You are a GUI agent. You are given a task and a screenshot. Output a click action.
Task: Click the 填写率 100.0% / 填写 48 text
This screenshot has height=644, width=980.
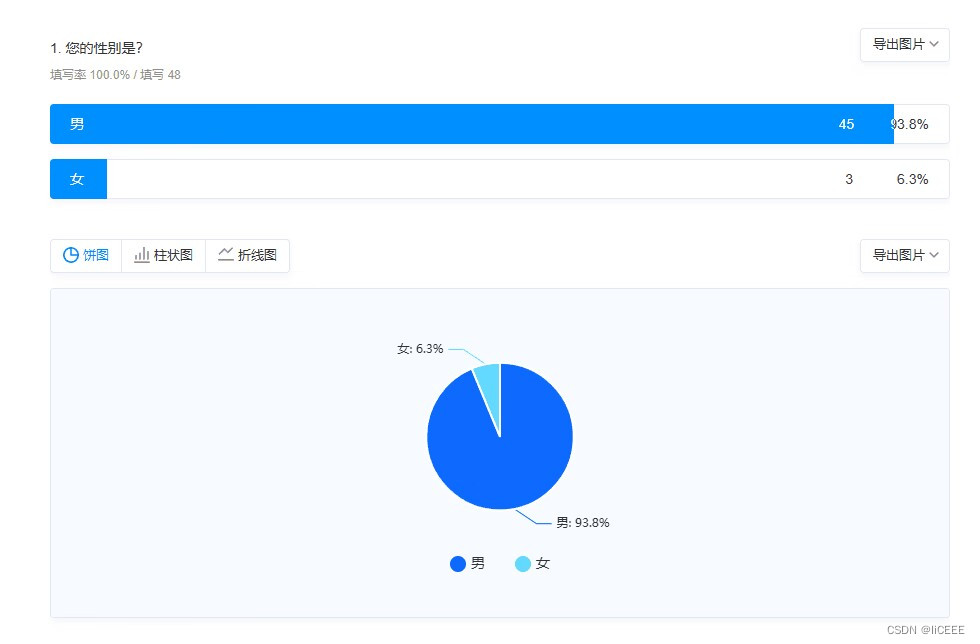pyautogui.click(x=116, y=75)
